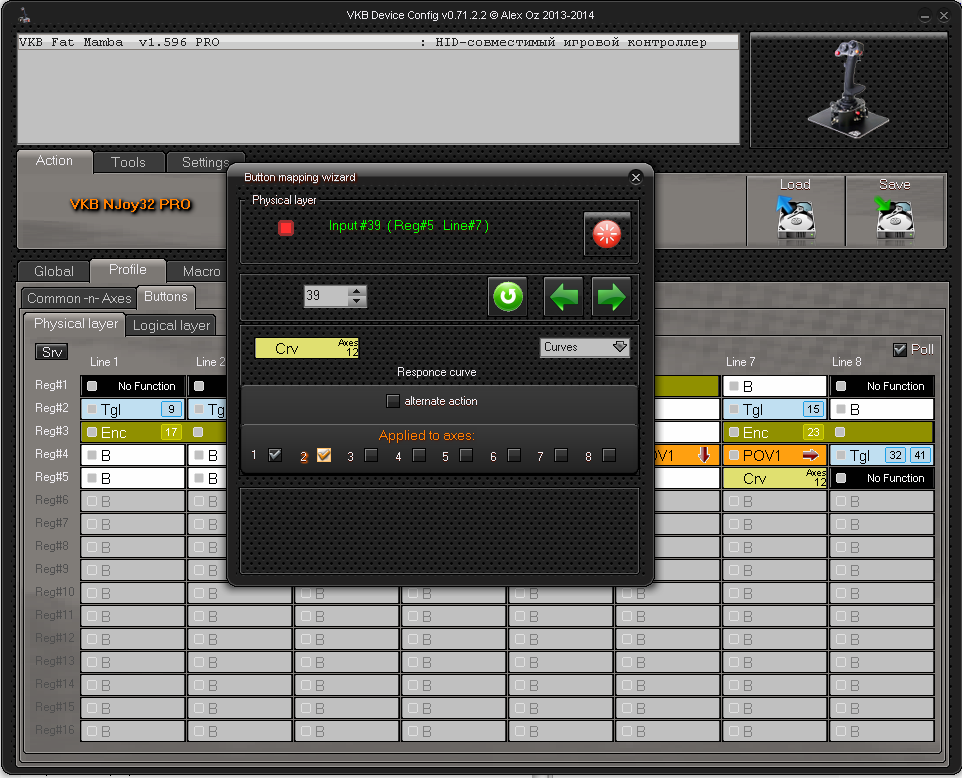Check axis 7 checkbox
The width and height of the screenshot is (962, 778).
click(561, 455)
